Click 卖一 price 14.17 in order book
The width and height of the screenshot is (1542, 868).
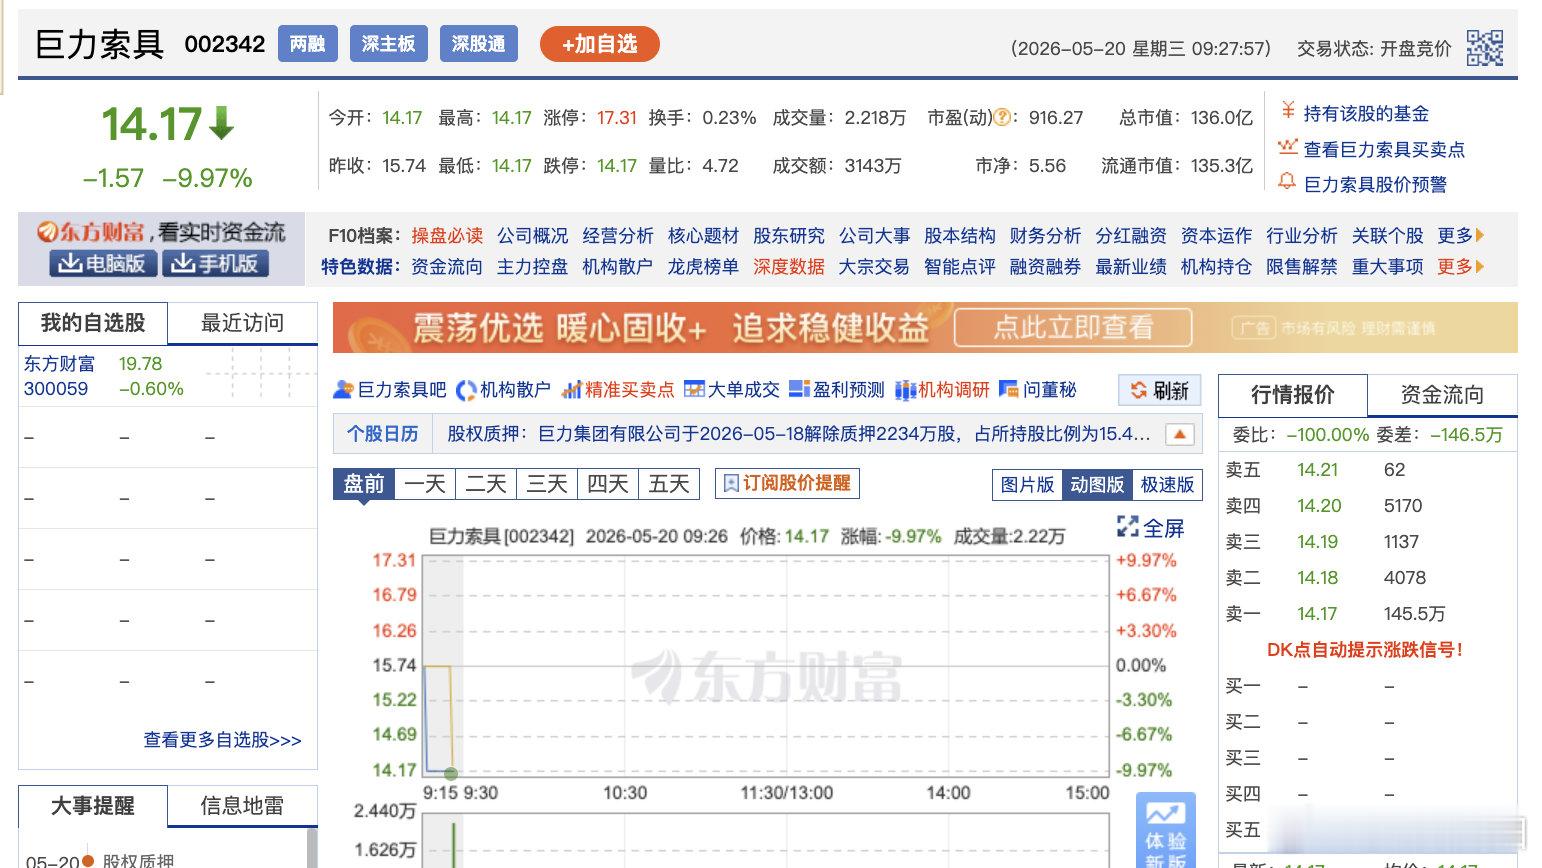(1317, 614)
